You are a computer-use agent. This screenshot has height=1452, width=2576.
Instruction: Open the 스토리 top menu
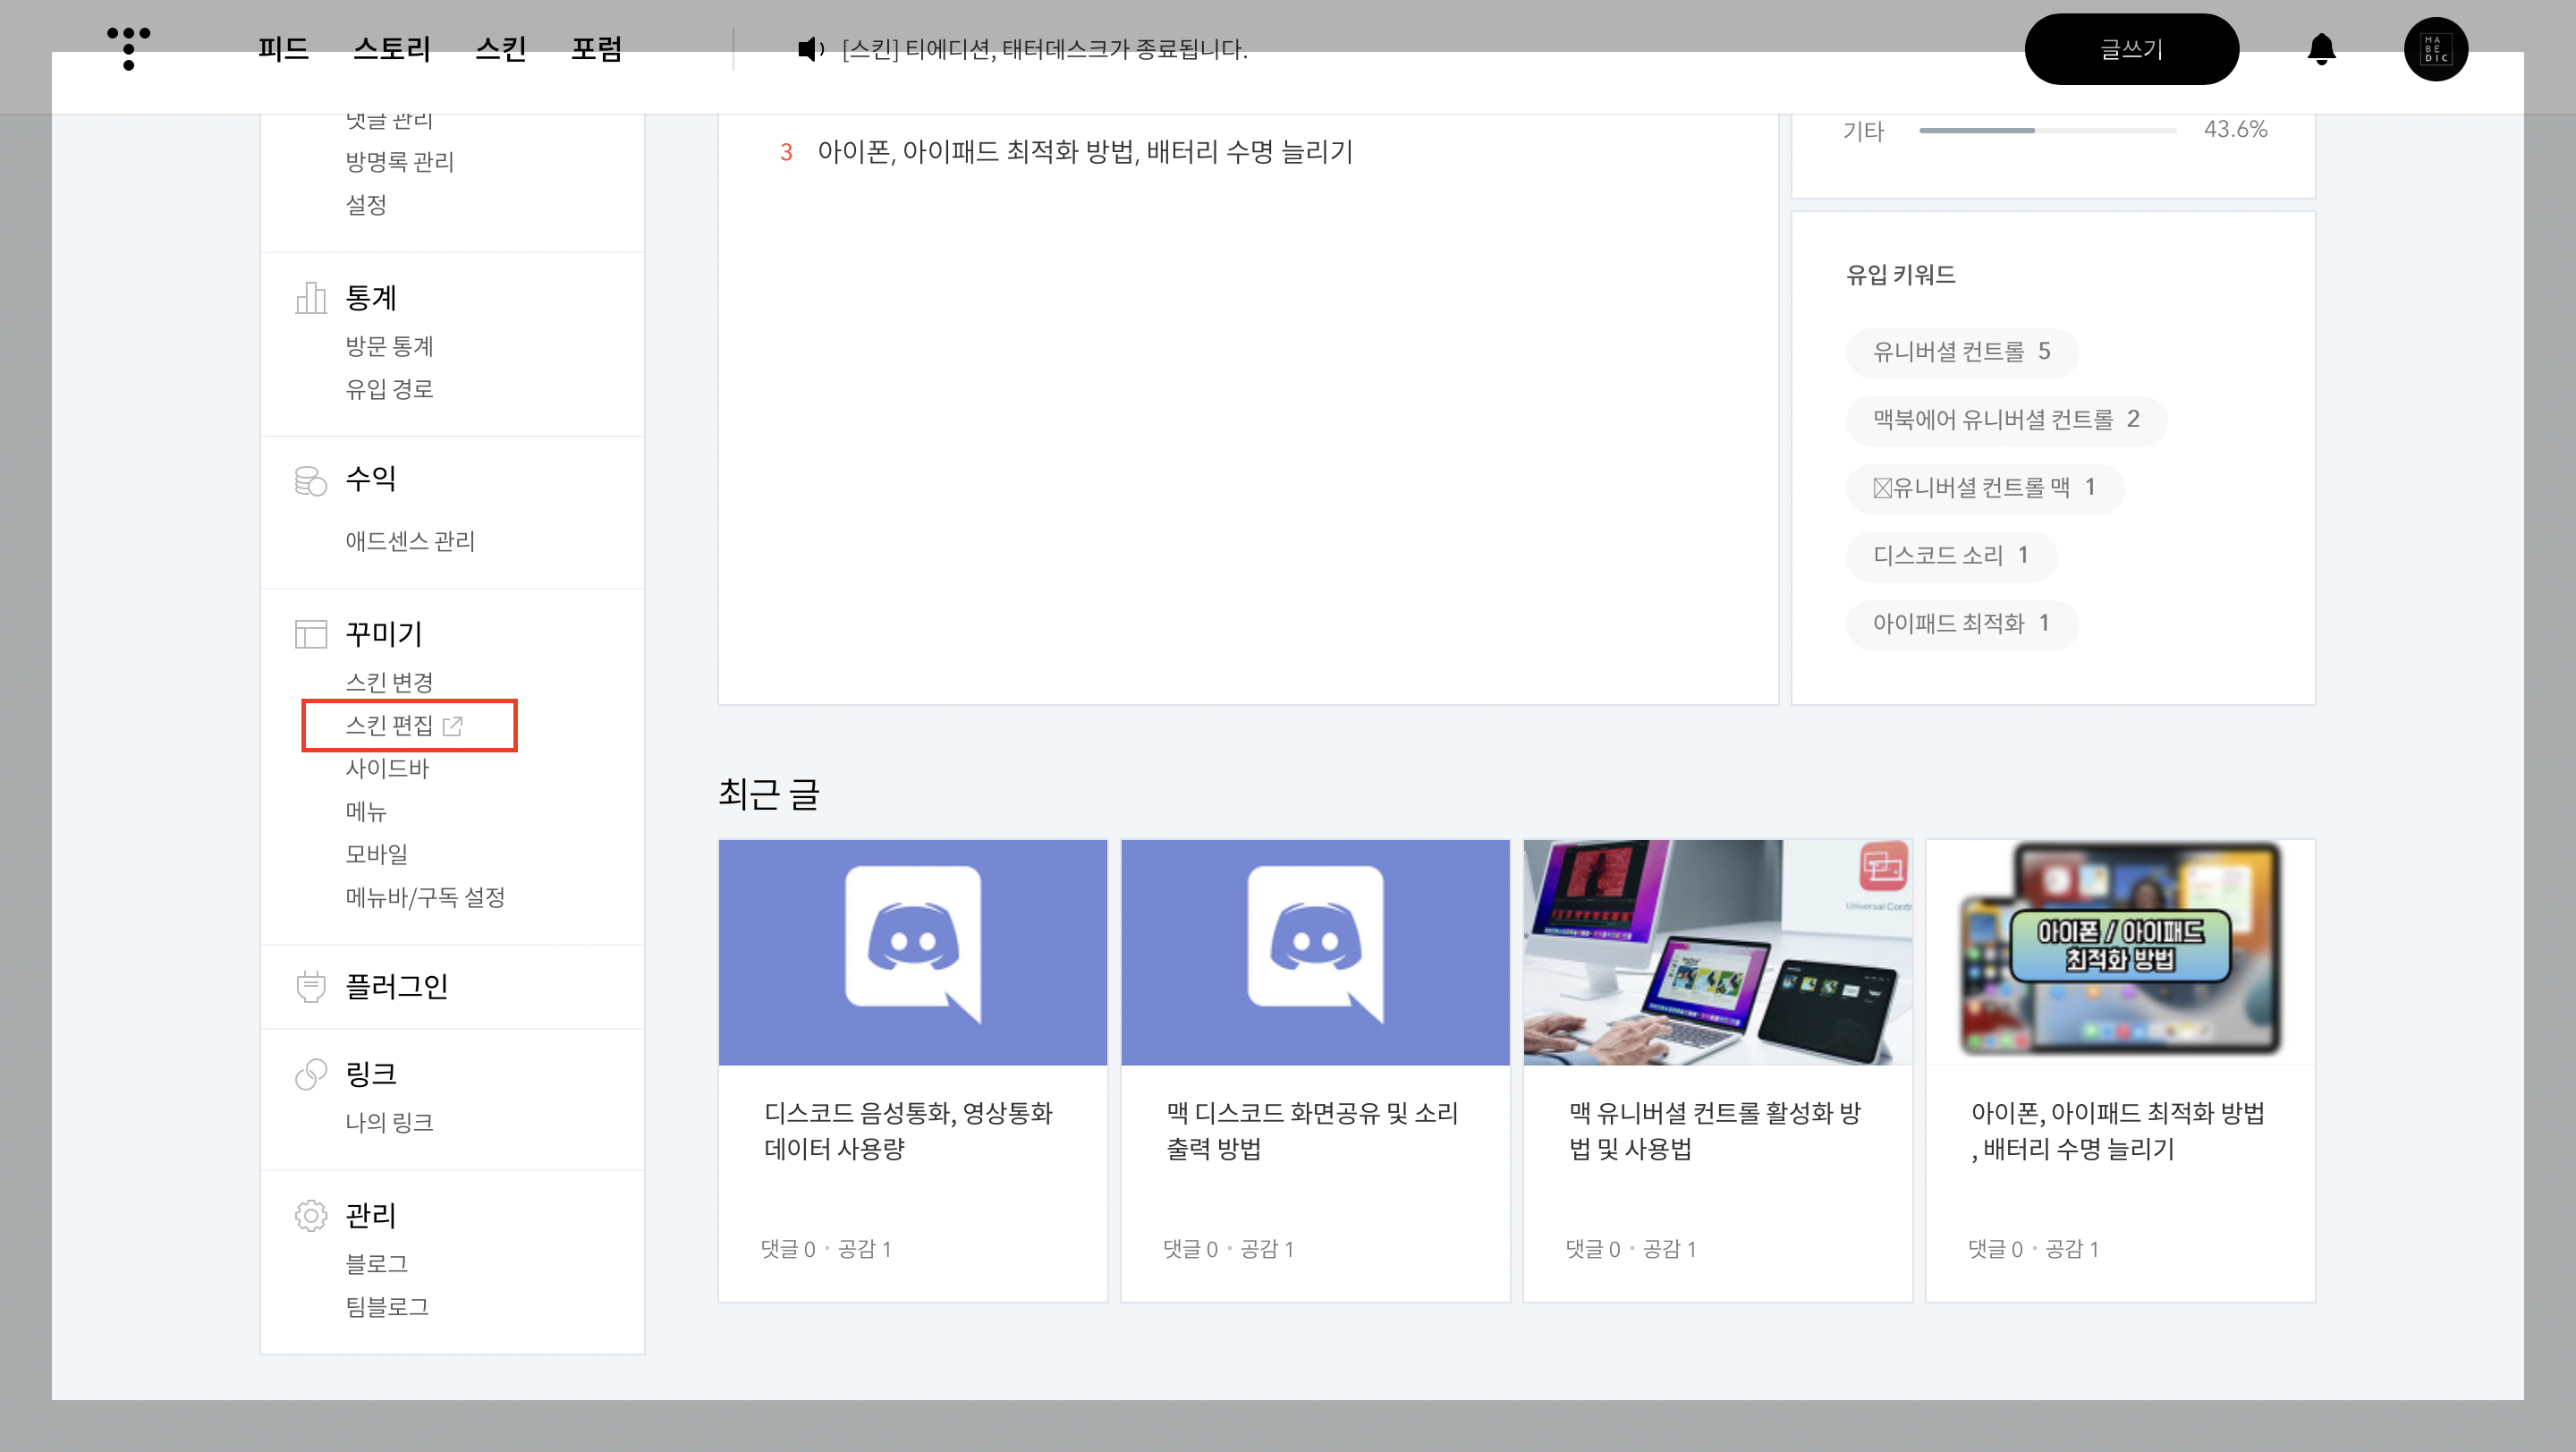pyautogui.click(x=391, y=49)
